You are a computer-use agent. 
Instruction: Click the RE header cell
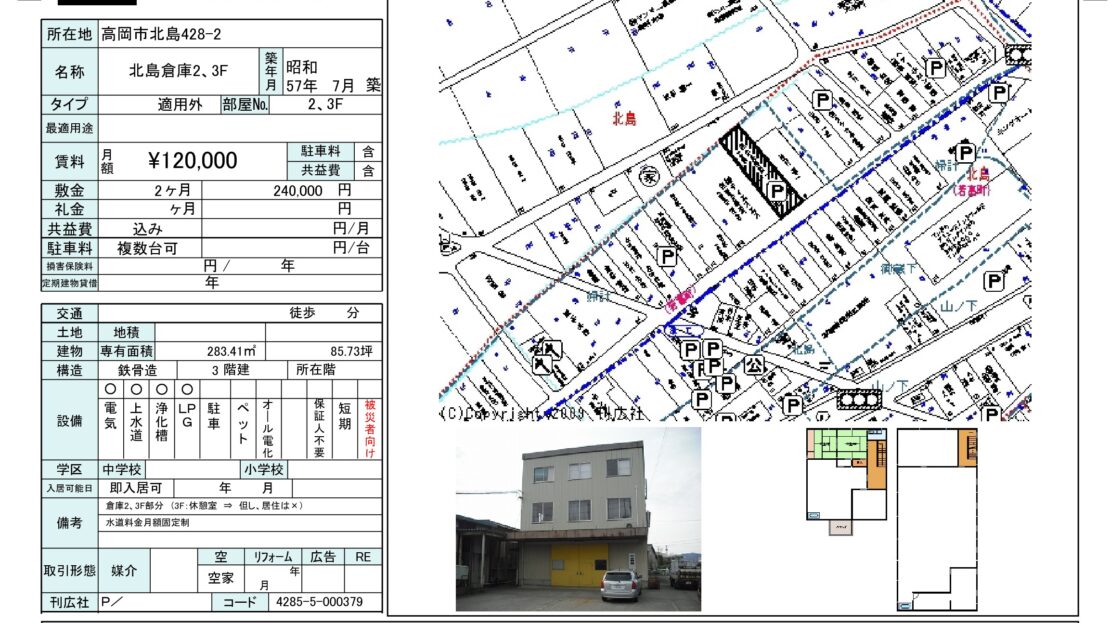pos(363,557)
